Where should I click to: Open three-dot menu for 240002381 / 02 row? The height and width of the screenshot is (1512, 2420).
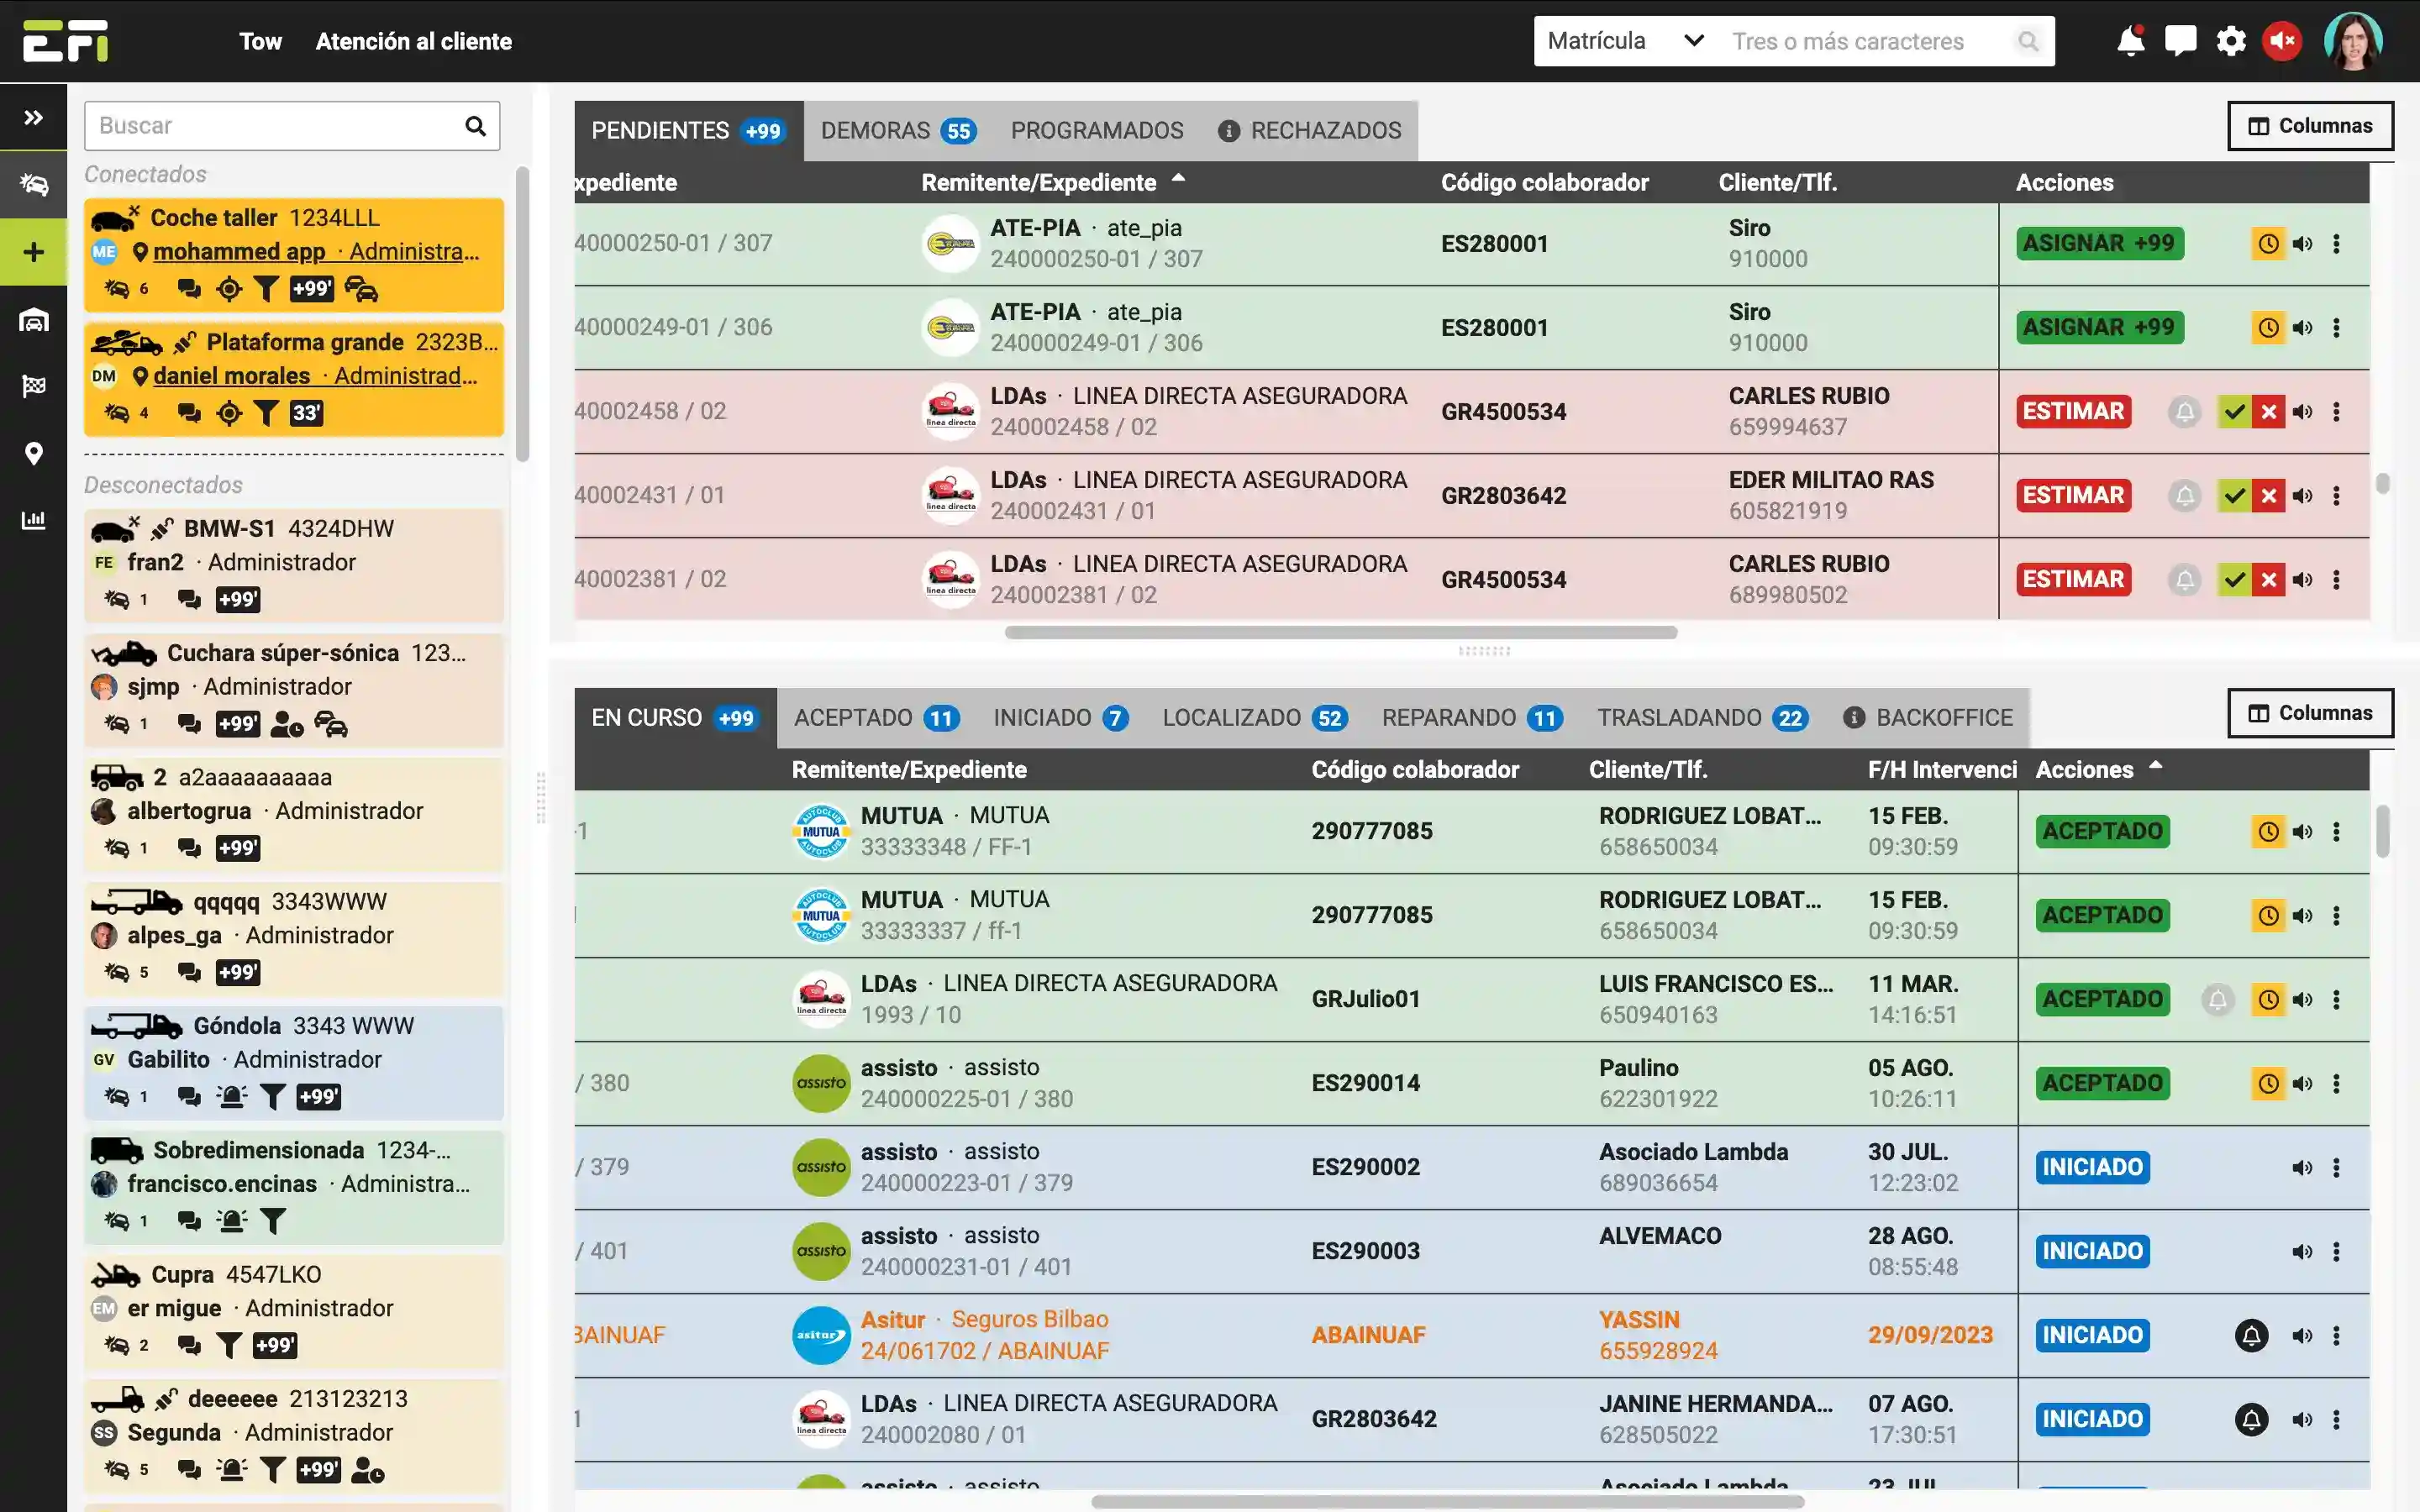point(2336,580)
